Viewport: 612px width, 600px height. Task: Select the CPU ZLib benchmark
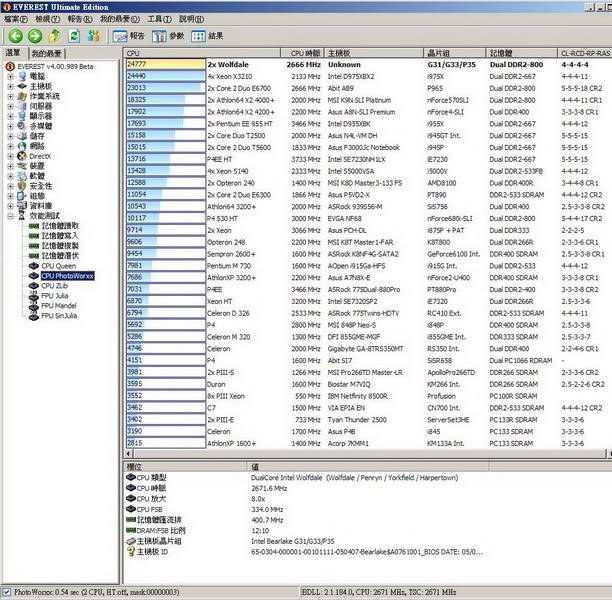pos(55,286)
